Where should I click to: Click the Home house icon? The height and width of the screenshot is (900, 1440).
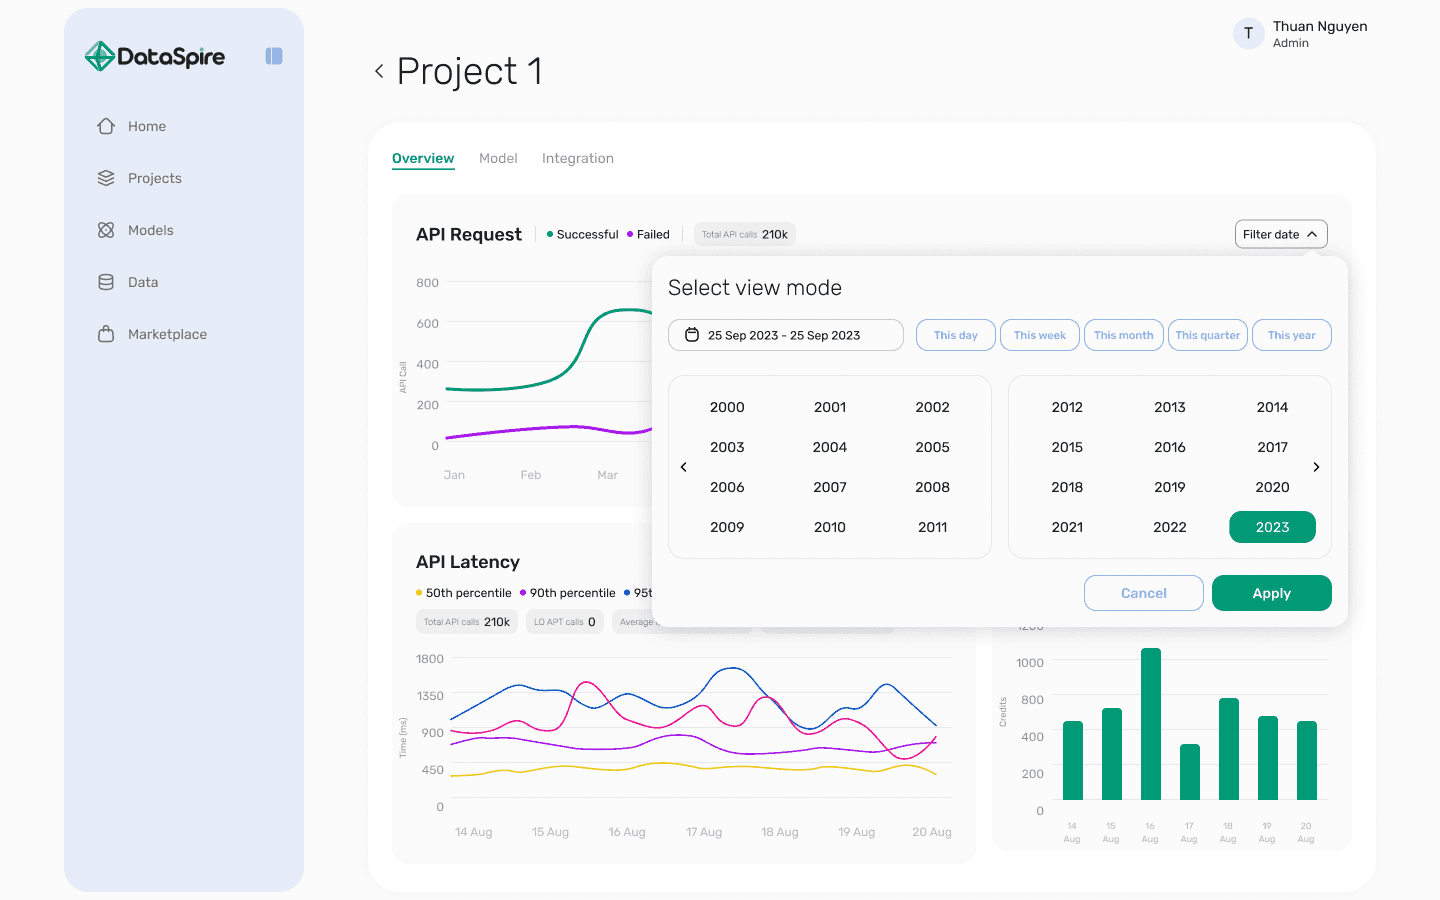106,126
